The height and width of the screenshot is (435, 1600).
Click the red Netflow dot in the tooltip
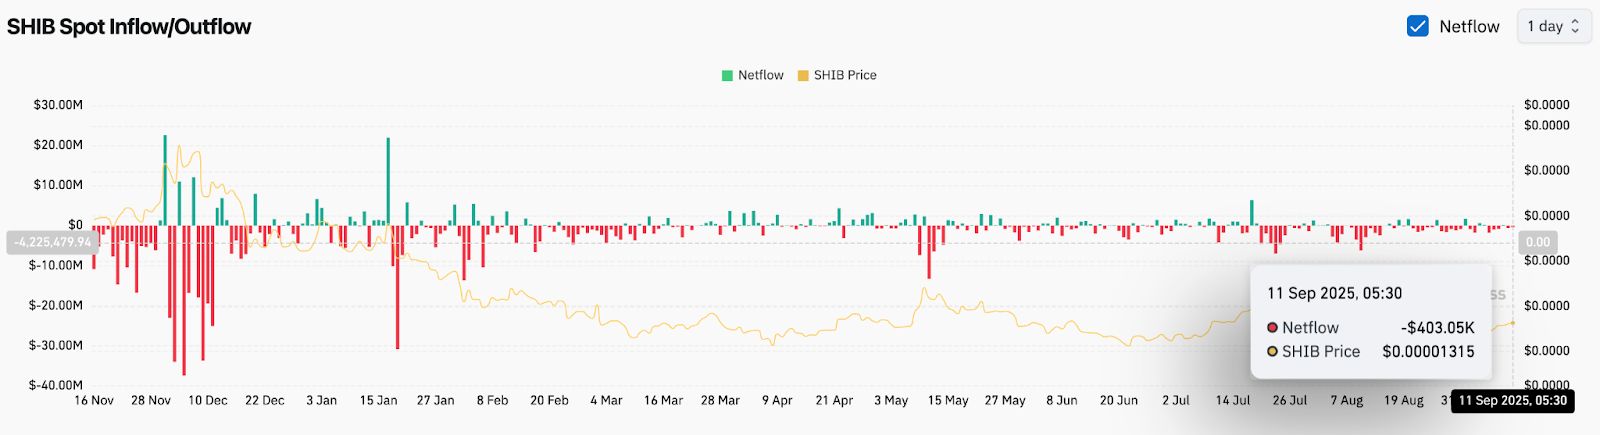click(x=1273, y=328)
